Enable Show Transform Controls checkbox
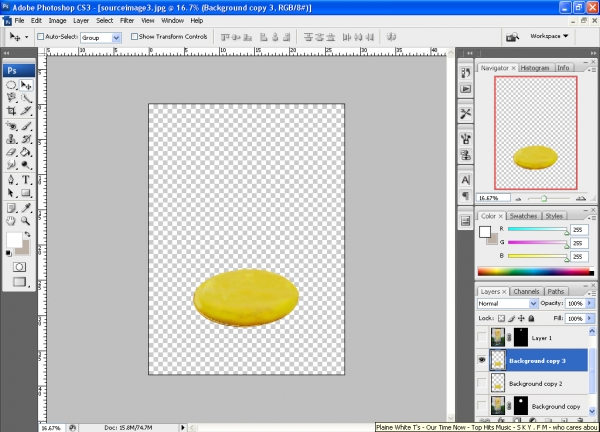This screenshot has width=600, height=432. point(134,37)
